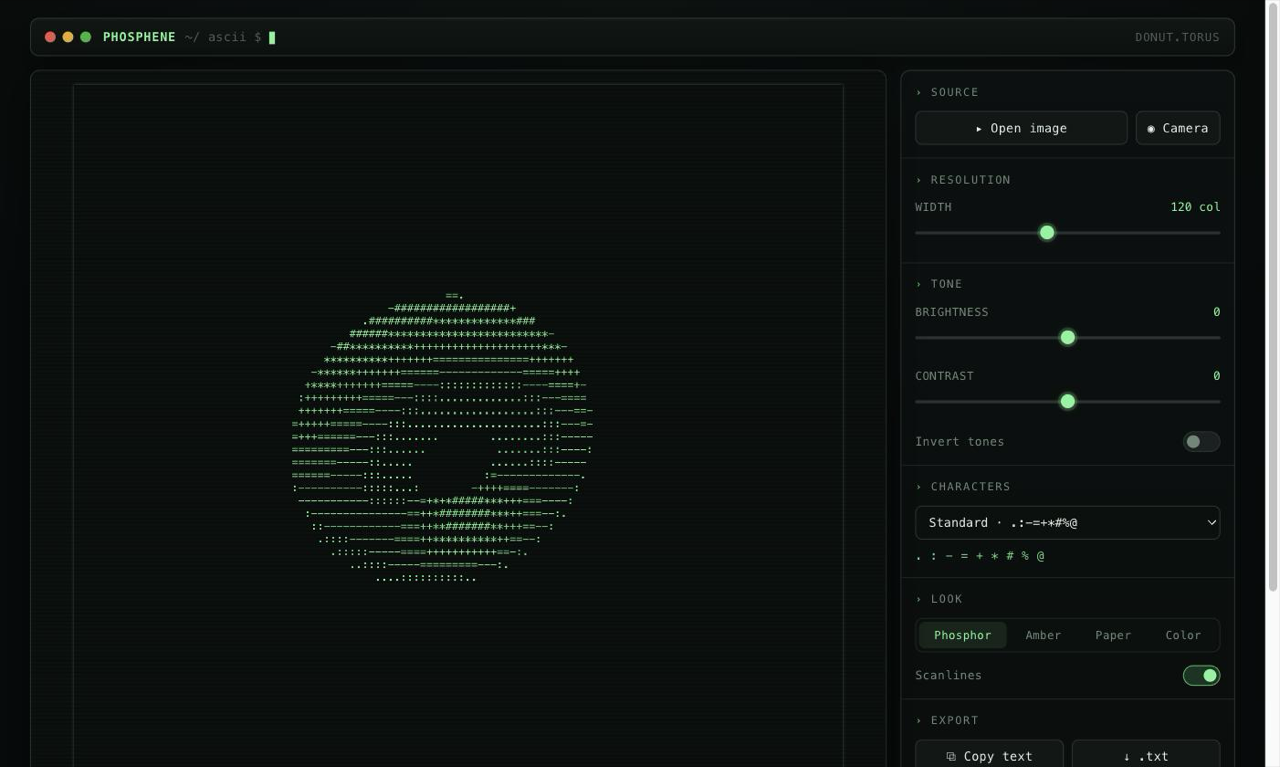The width and height of the screenshot is (1280, 767).
Task: Collapse the SOURCE section chevron
Action: click(919, 92)
